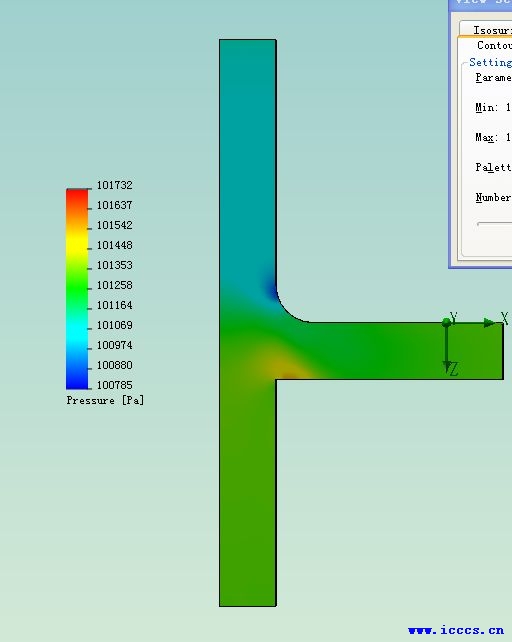Click the dark blue low-pressure spot at rounded corner
Viewport: 512px width, 642px height.
[x=271, y=289]
